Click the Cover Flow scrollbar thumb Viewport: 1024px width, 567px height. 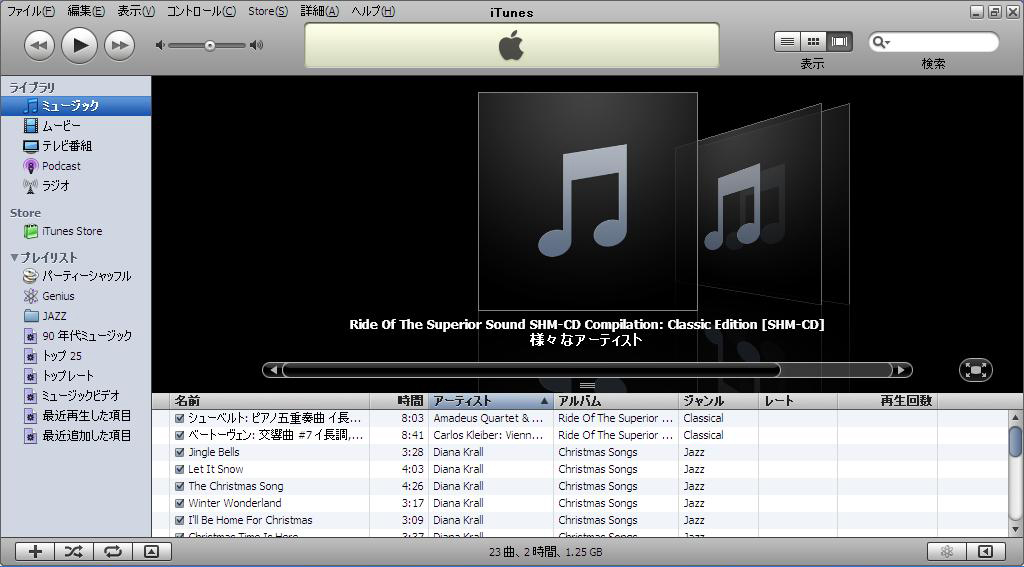pyautogui.click(x=532, y=370)
